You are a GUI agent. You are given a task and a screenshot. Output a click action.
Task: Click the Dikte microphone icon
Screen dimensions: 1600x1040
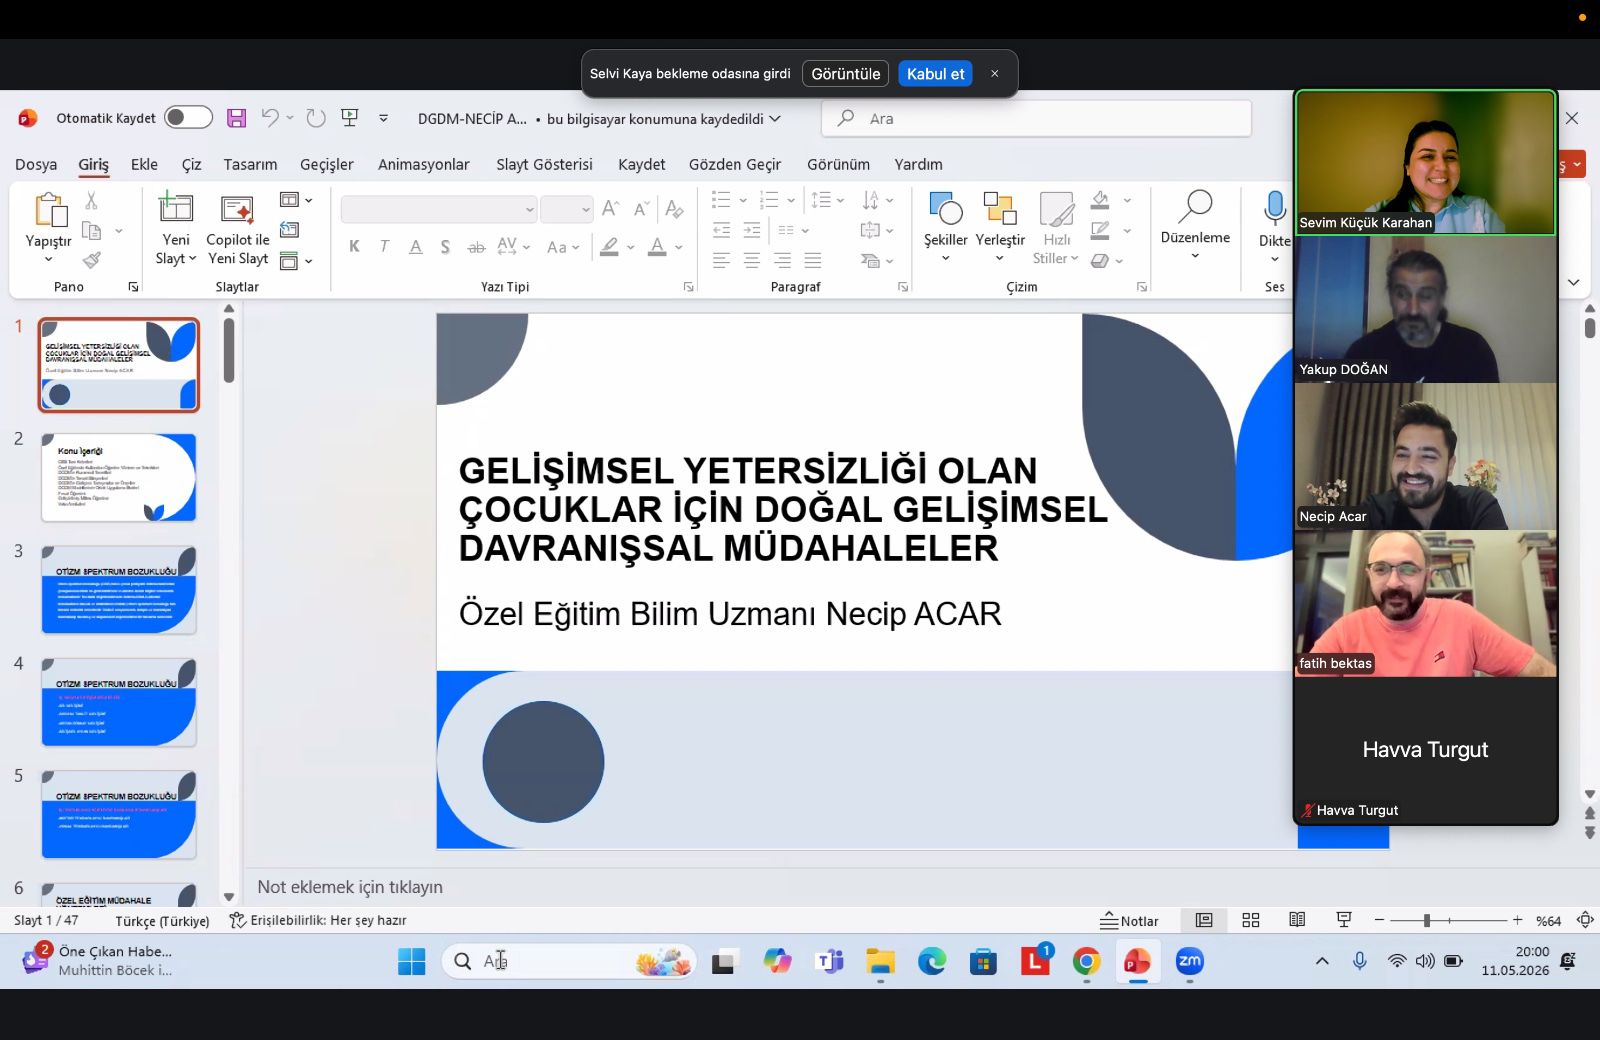coord(1274,208)
